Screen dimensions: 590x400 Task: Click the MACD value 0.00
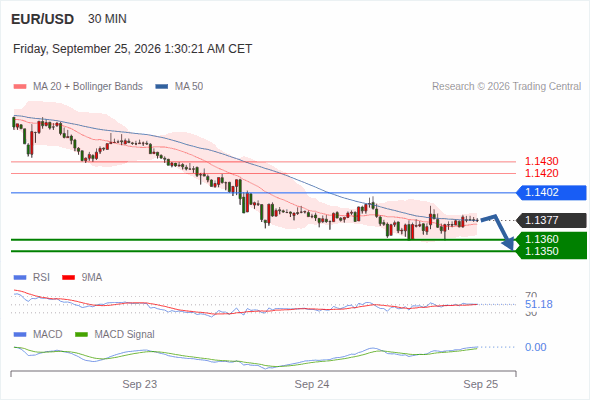pyautogui.click(x=535, y=347)
